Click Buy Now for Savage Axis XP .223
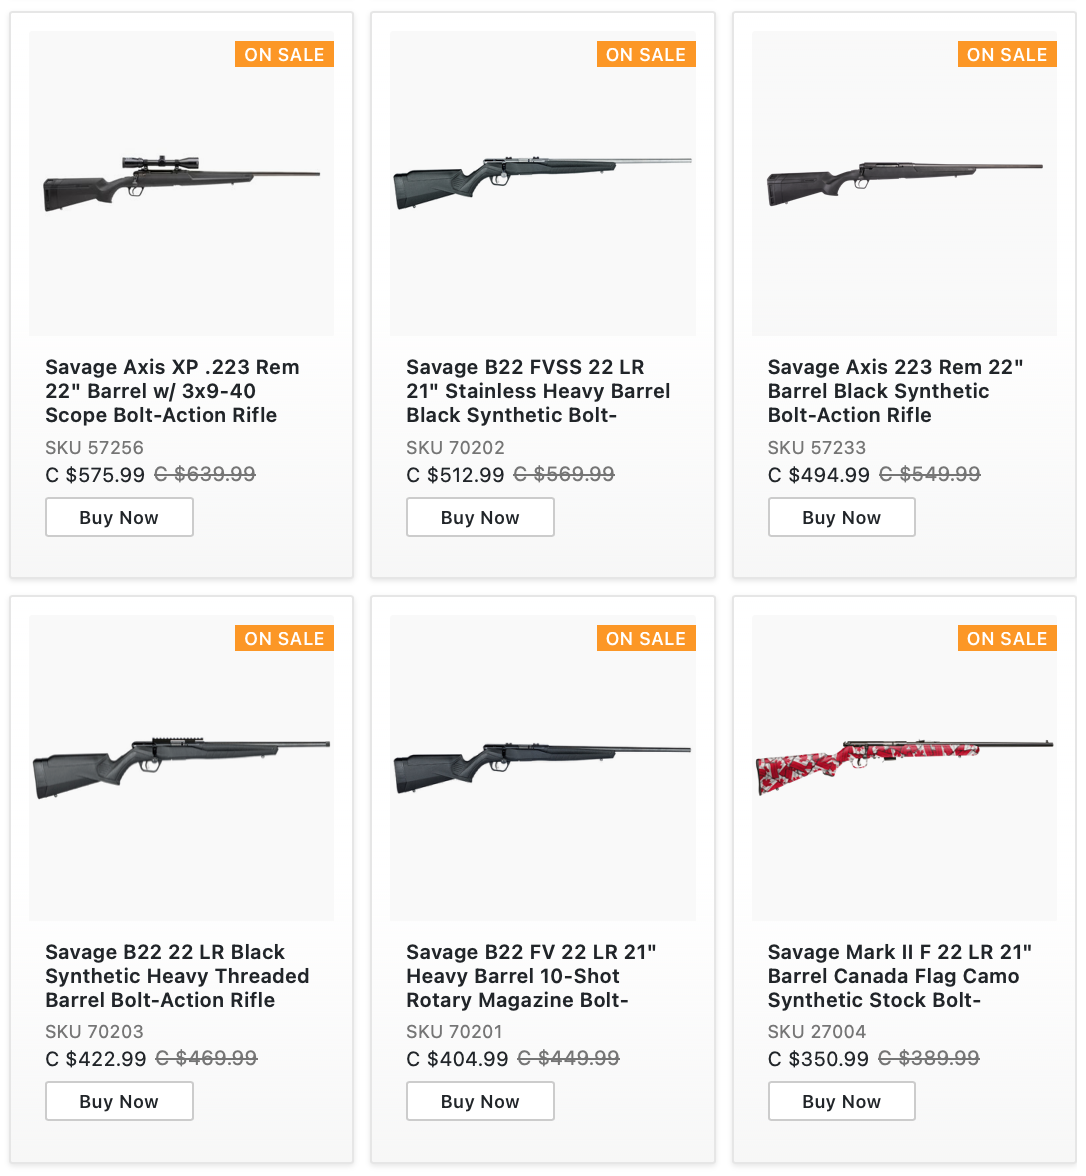This screenshot has width=1086, height=1176. click(119, 517)
